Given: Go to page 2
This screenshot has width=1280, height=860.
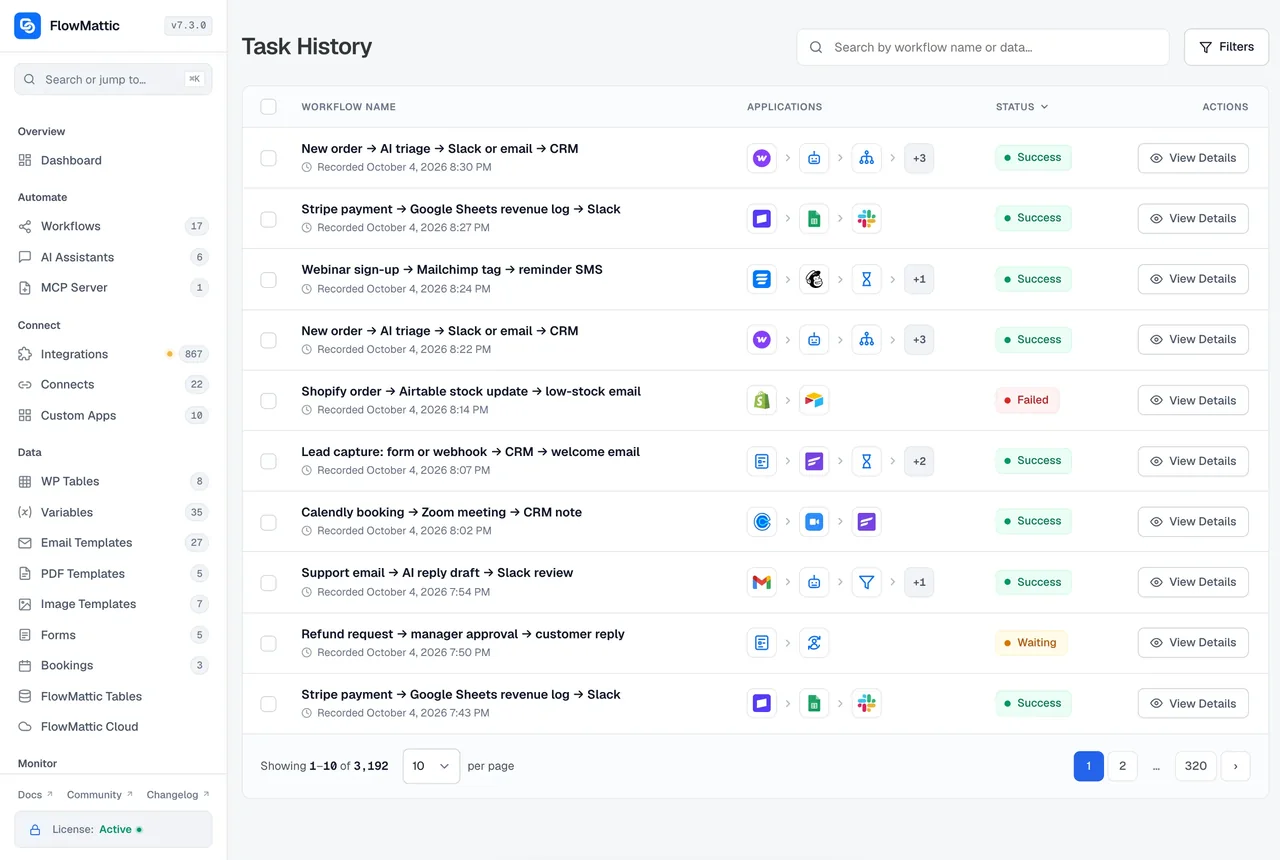Looking at the screenshot, I should pyautogui.click(x=1122, y=766).
